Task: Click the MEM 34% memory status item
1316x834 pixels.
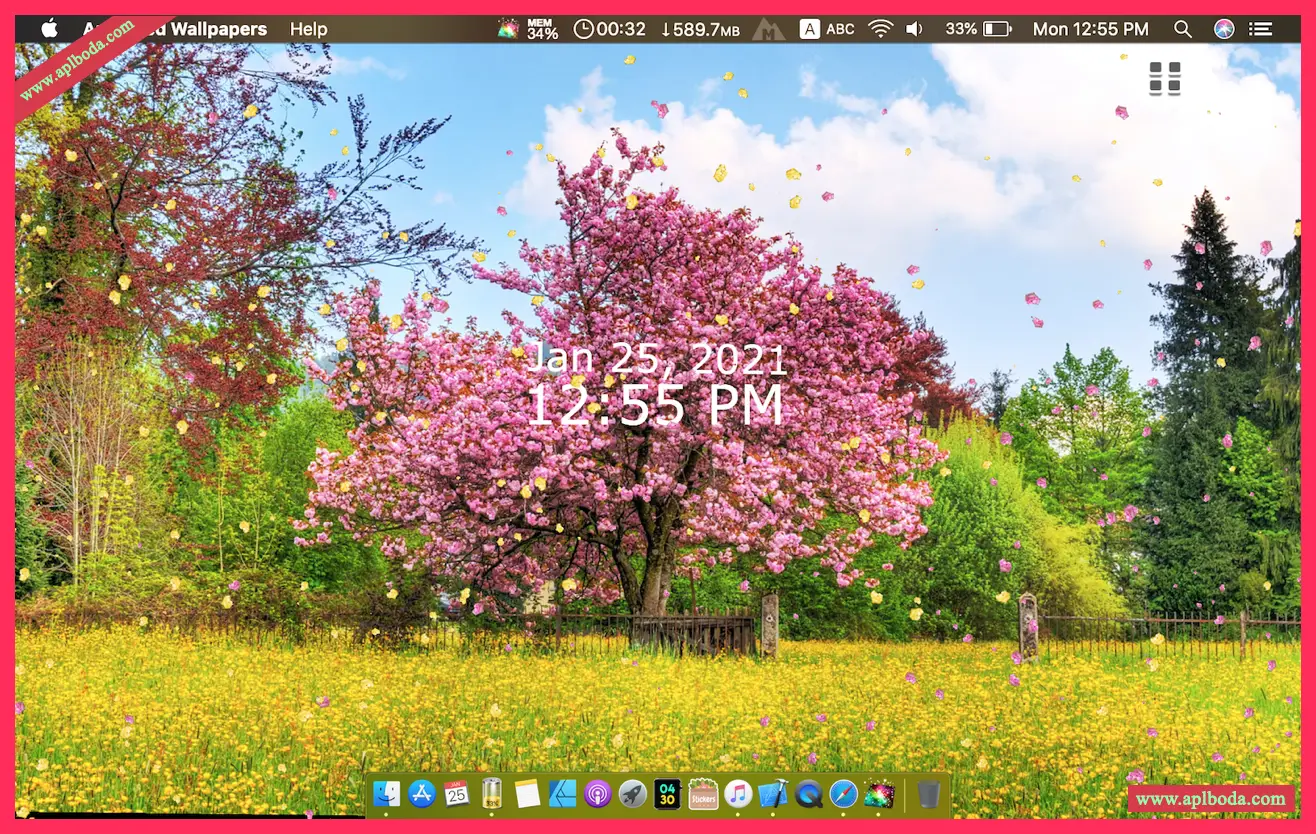Action: point(542,29)
